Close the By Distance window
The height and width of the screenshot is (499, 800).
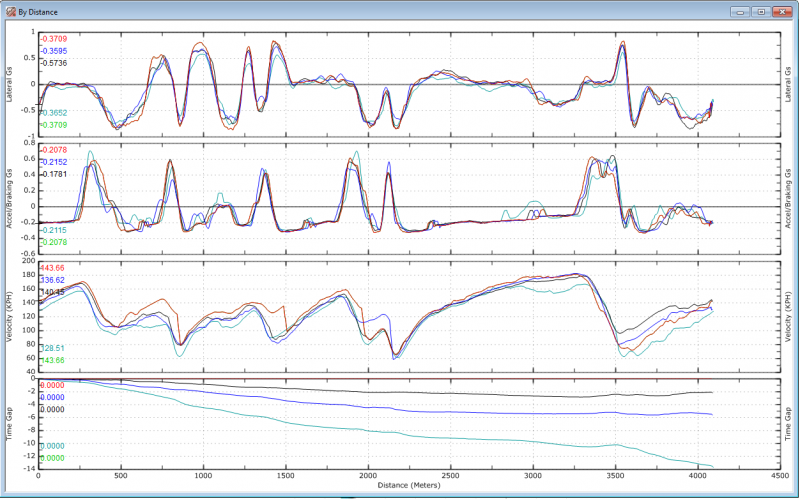pyautogui.click(x=782, y=11)
